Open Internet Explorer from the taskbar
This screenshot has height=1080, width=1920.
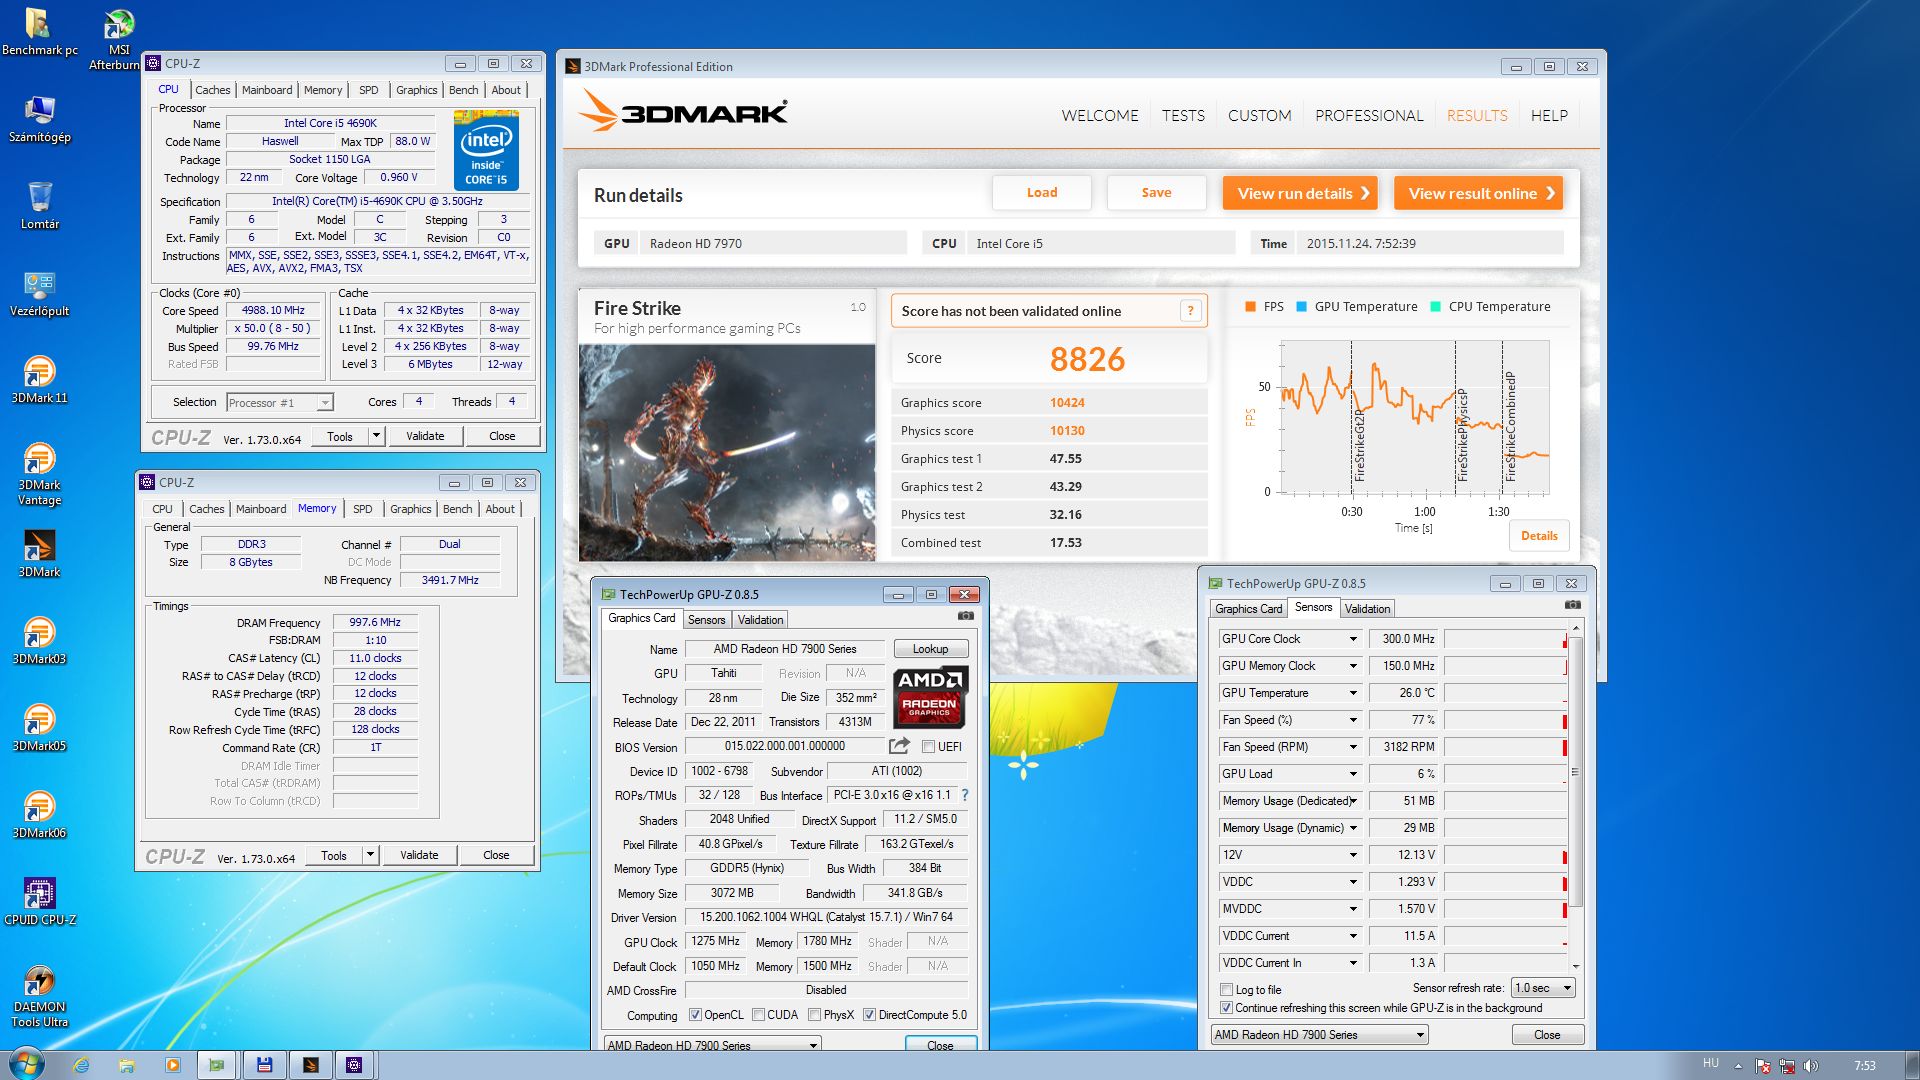tap(81, 1065)
